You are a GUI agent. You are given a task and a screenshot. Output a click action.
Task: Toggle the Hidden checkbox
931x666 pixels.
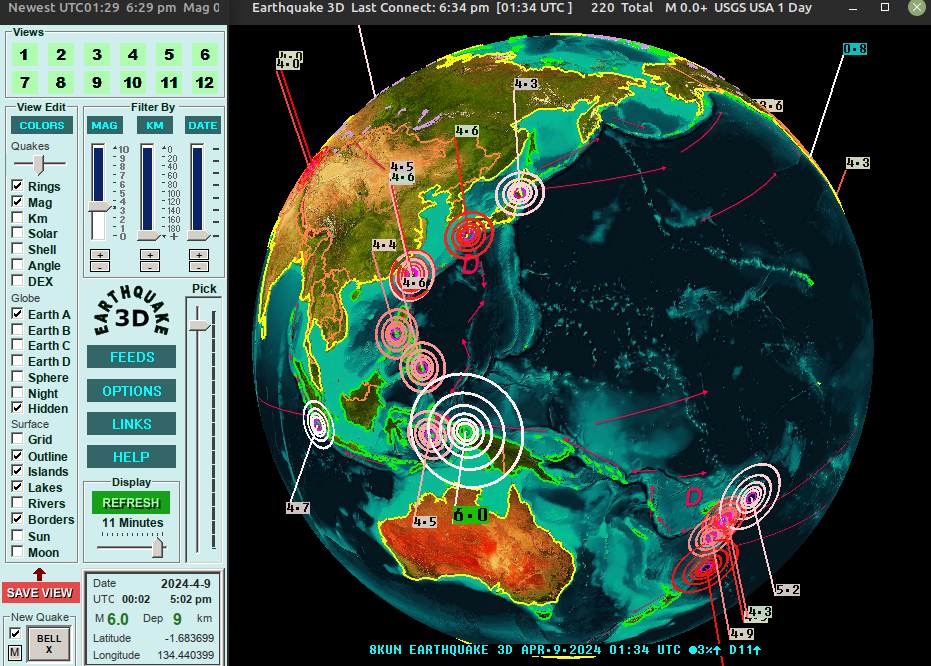pos(17,408)
